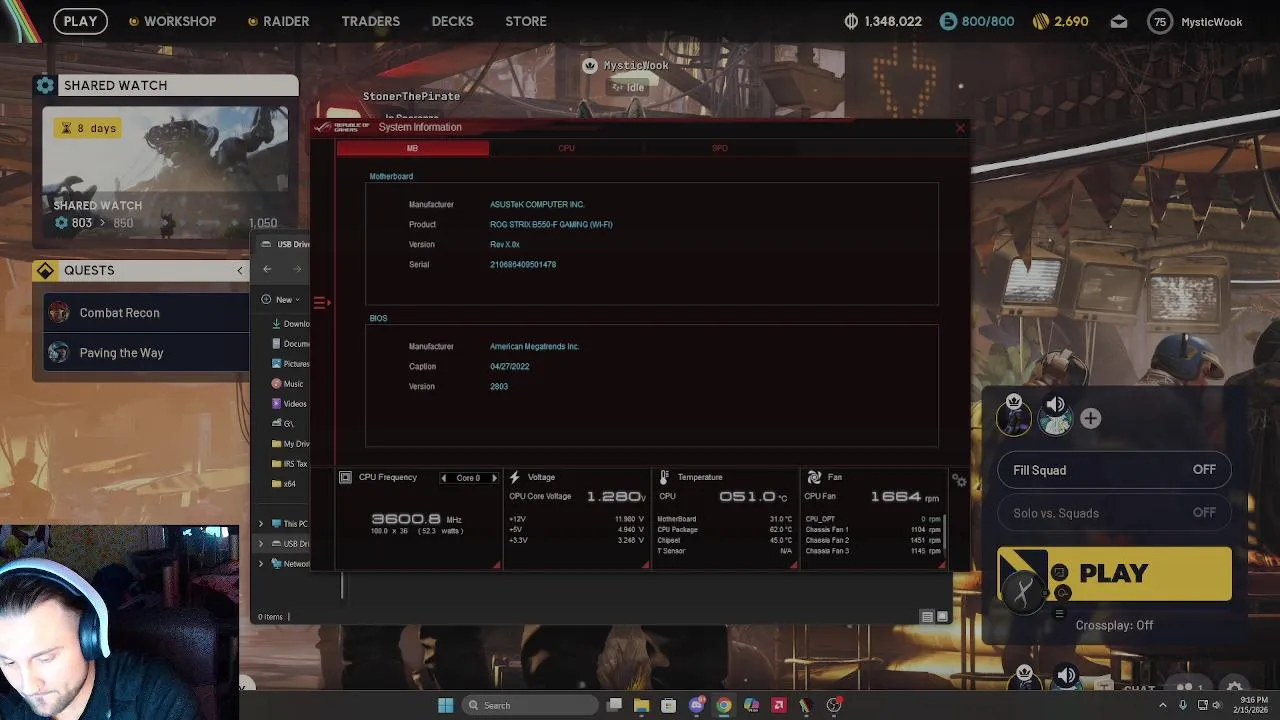
Task: Open the New dropdown in File Explorer
Action: [281, 300]
